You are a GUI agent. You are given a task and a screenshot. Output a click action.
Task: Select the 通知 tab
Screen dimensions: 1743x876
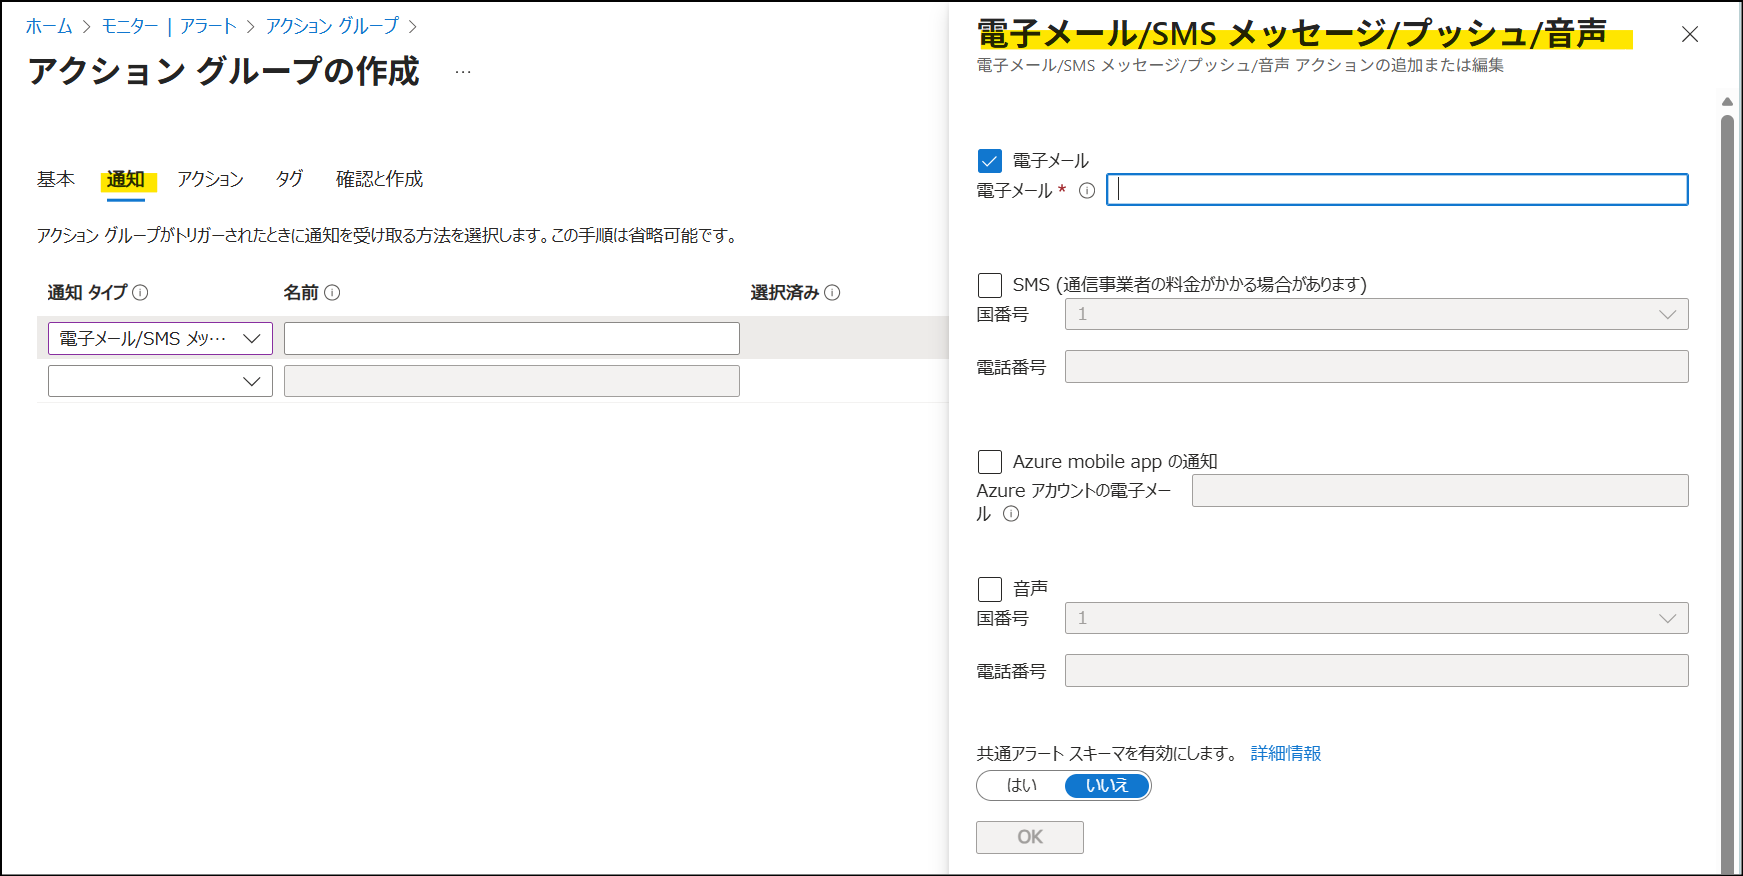coord(126,180)
